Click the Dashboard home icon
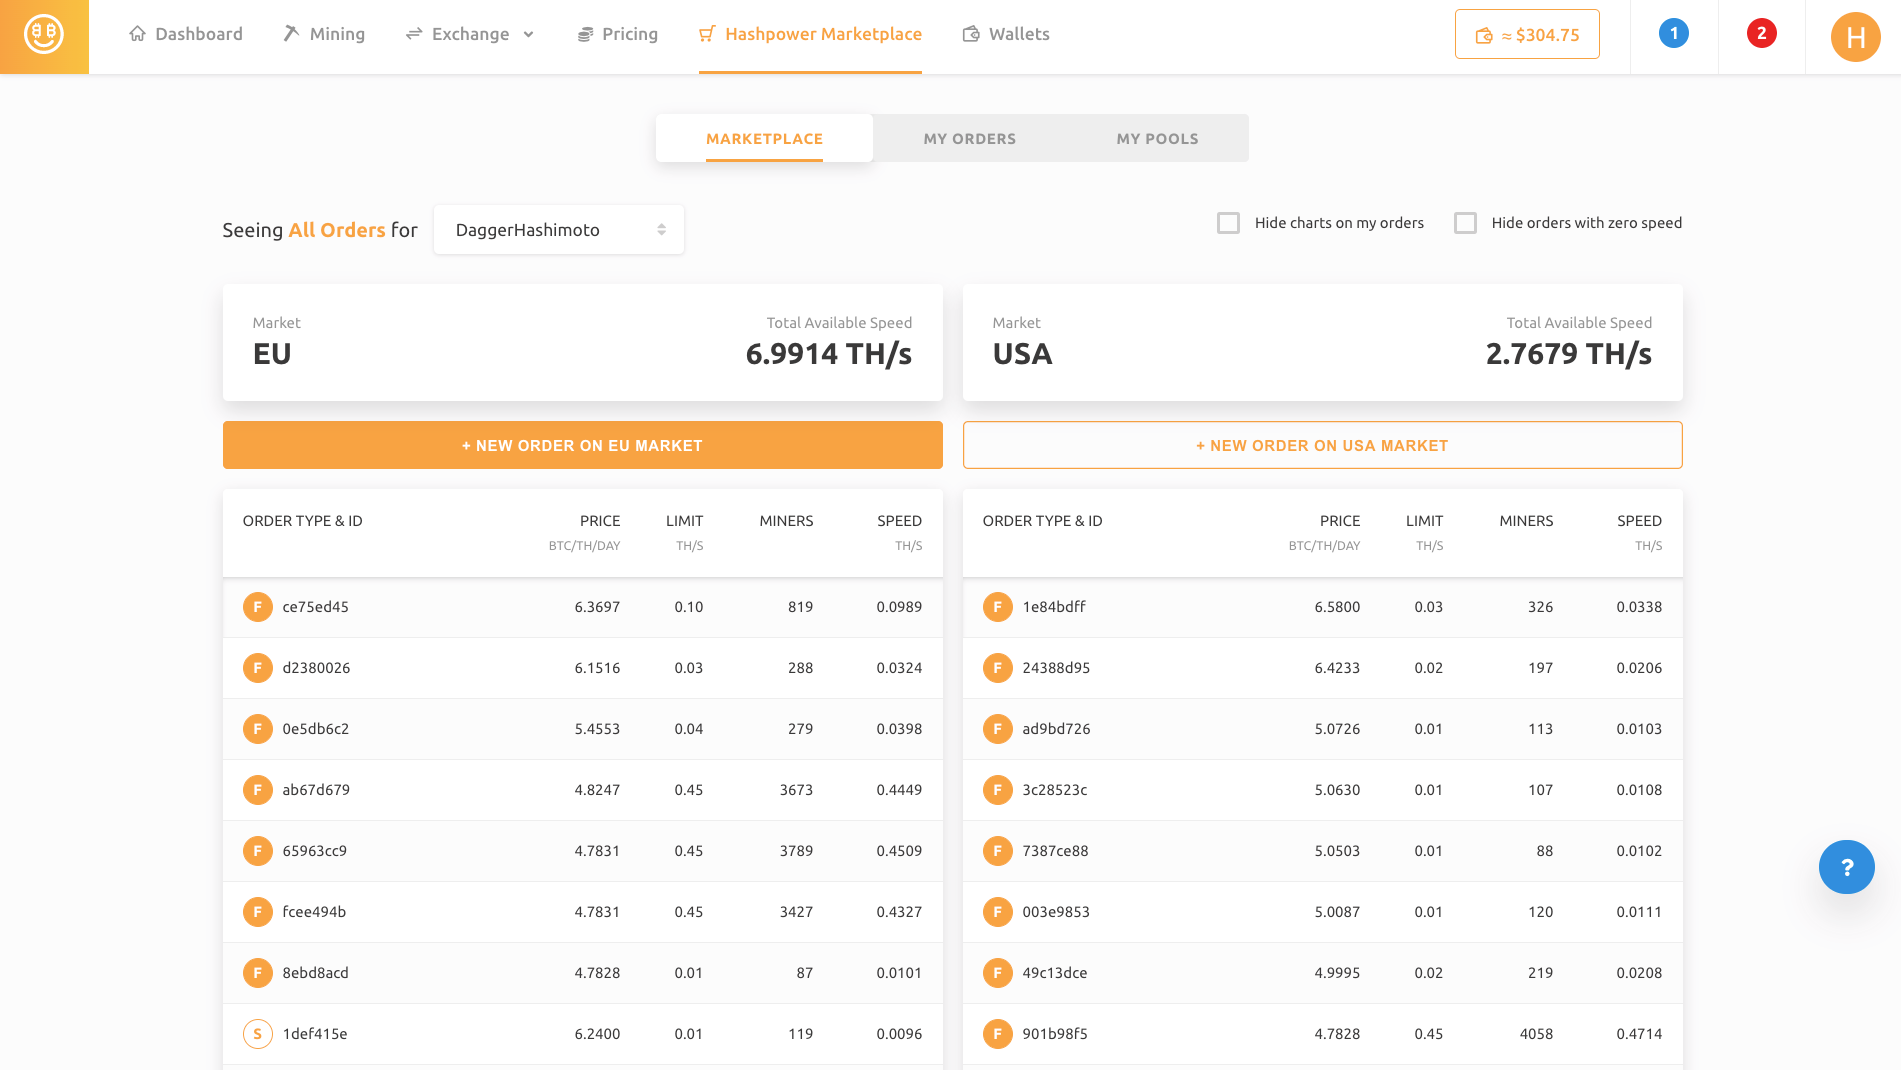The width and height of the screenshot is (1901, 1070). click(x=138, y=34)
